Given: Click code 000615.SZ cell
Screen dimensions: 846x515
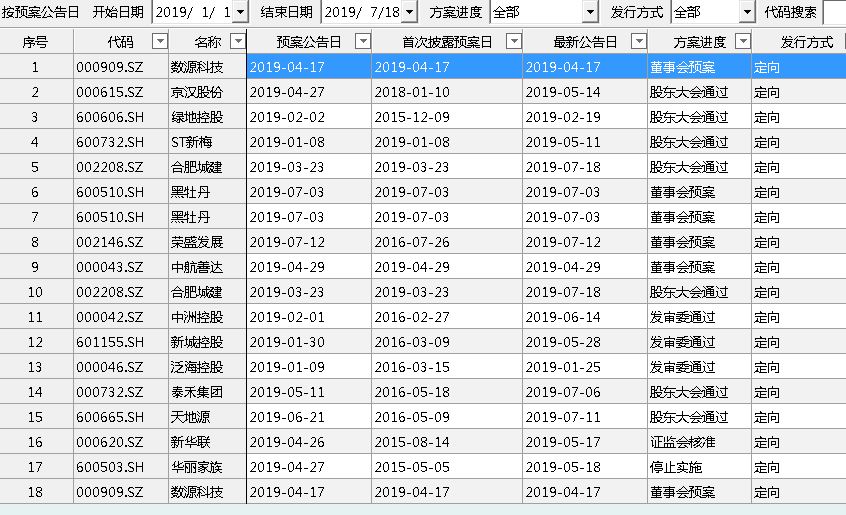Looking at the screenshot, I should [x=121, y=92].
